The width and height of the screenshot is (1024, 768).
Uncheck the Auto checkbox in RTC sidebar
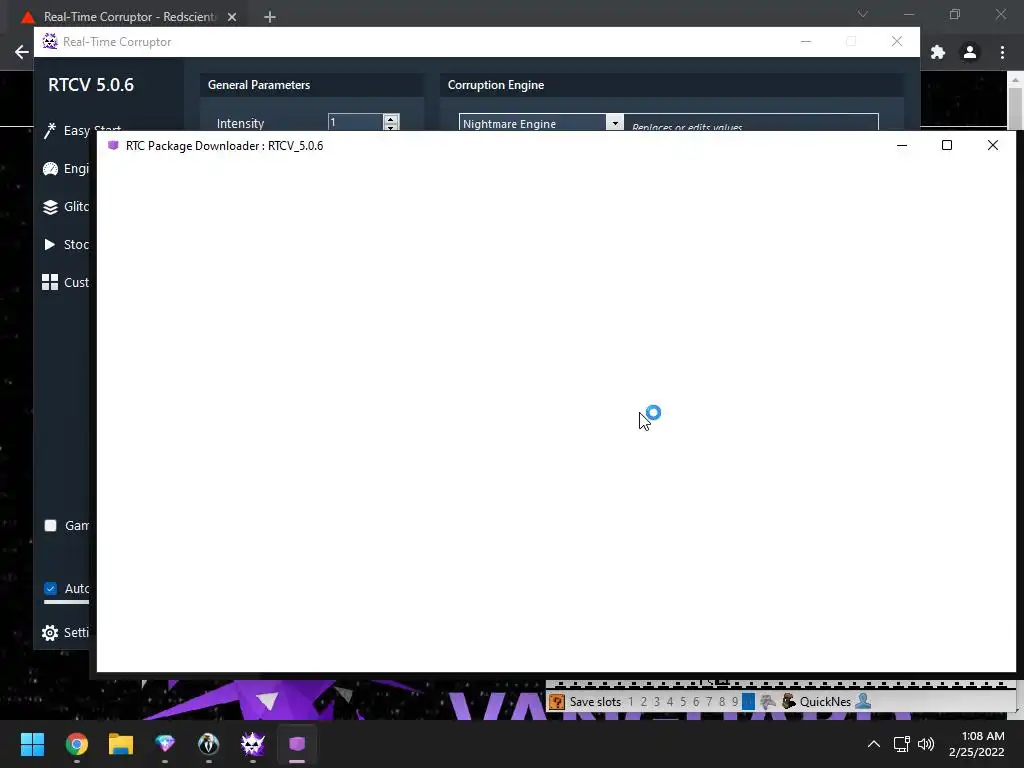click(50, 588)
